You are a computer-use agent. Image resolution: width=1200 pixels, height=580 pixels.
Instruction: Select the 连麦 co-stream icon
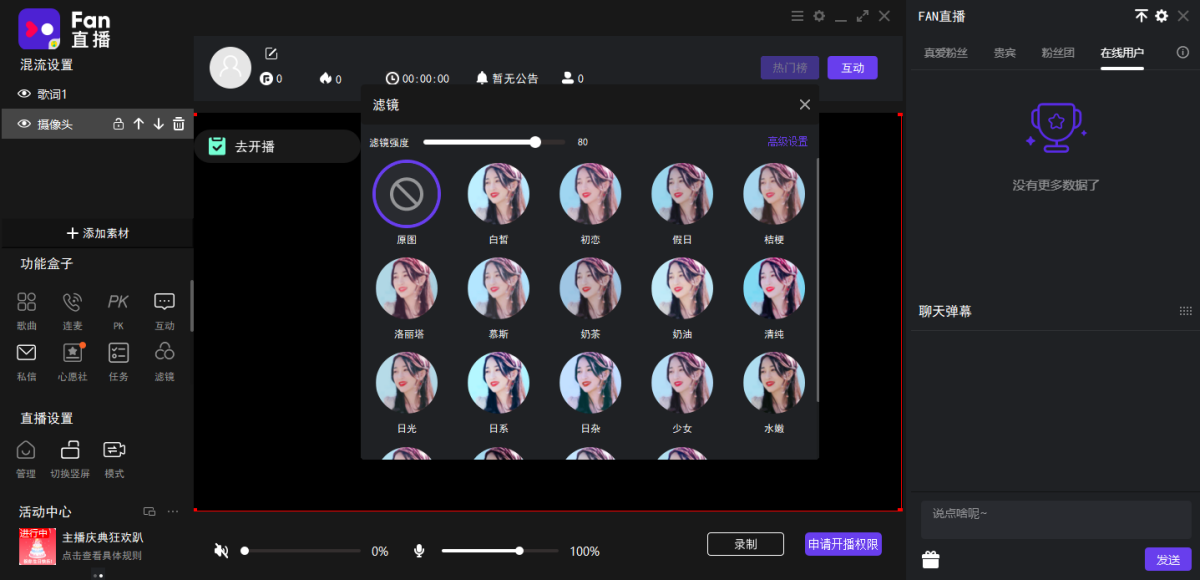[x=71, y=301]
